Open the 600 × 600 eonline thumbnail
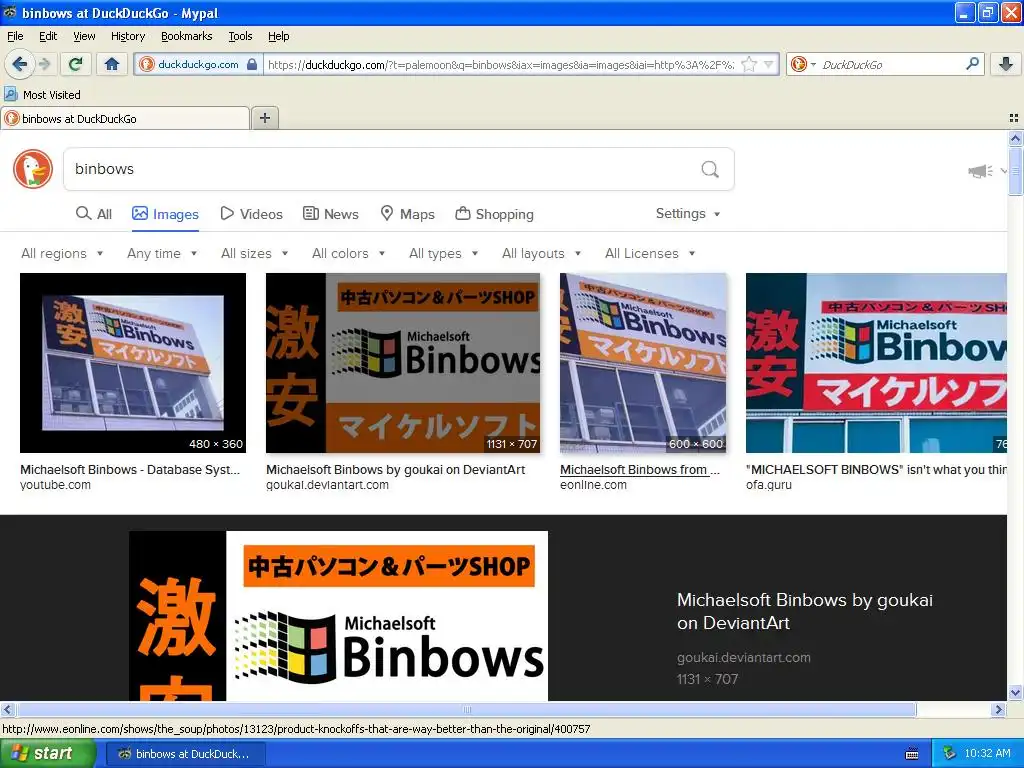Screen dimensions: 1024x768 point(643,362)
